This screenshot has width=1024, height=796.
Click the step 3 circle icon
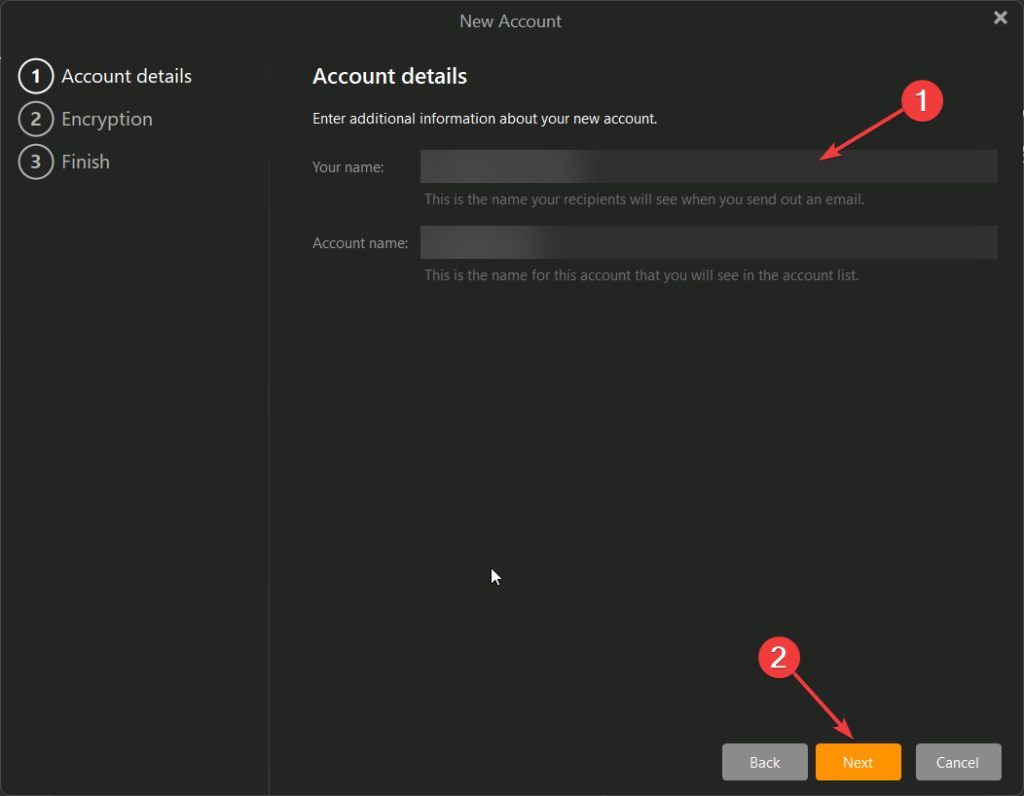coord(35,162)
